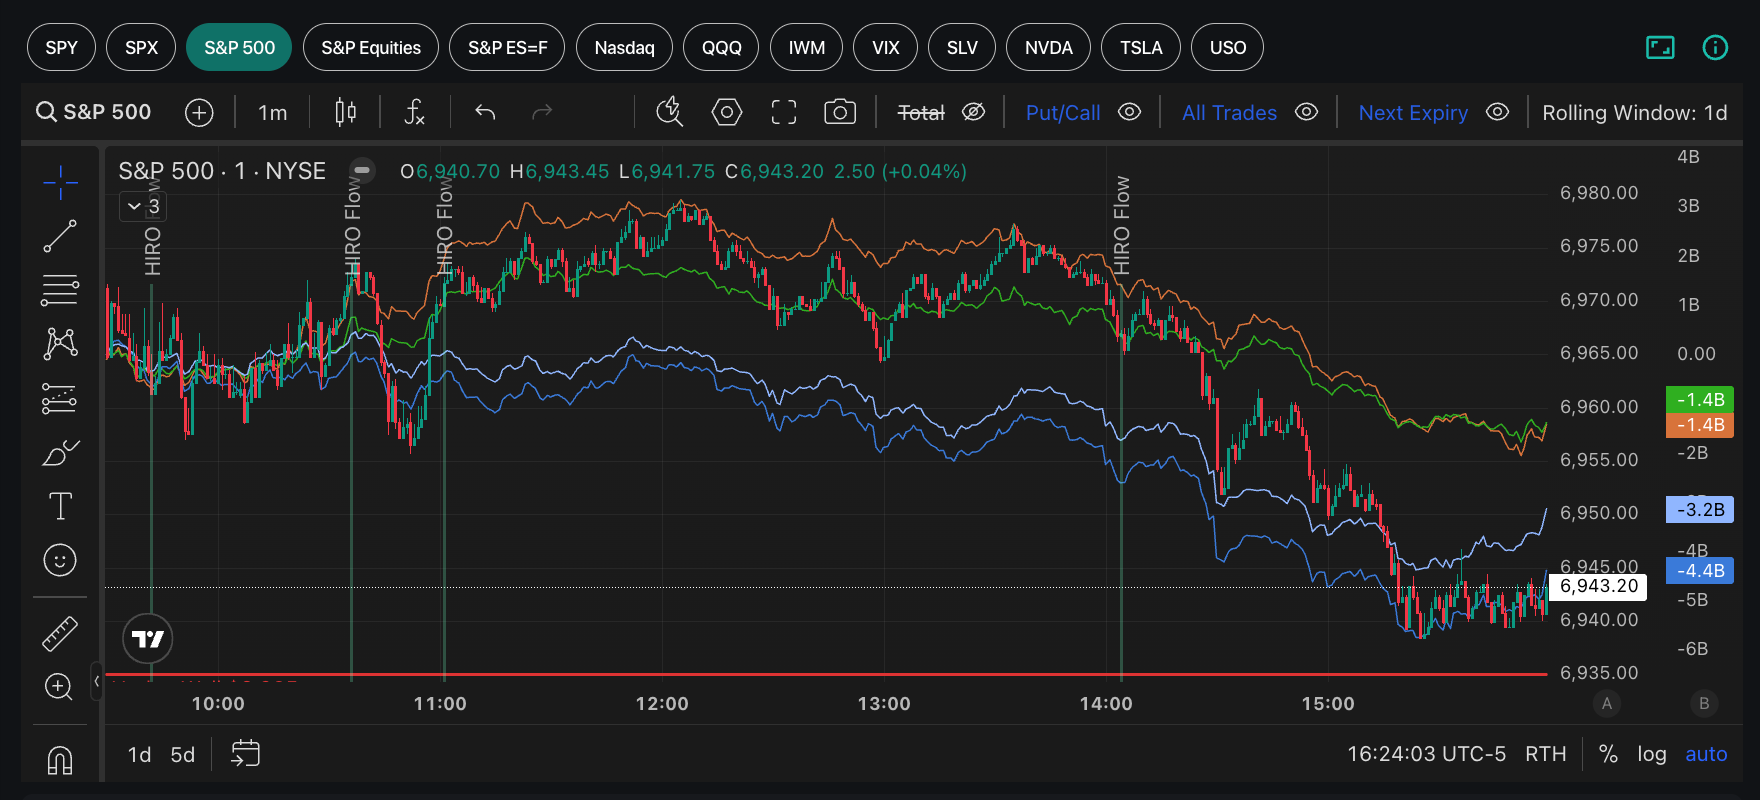
Task: Click the Total label
Action: coord(921,113)
